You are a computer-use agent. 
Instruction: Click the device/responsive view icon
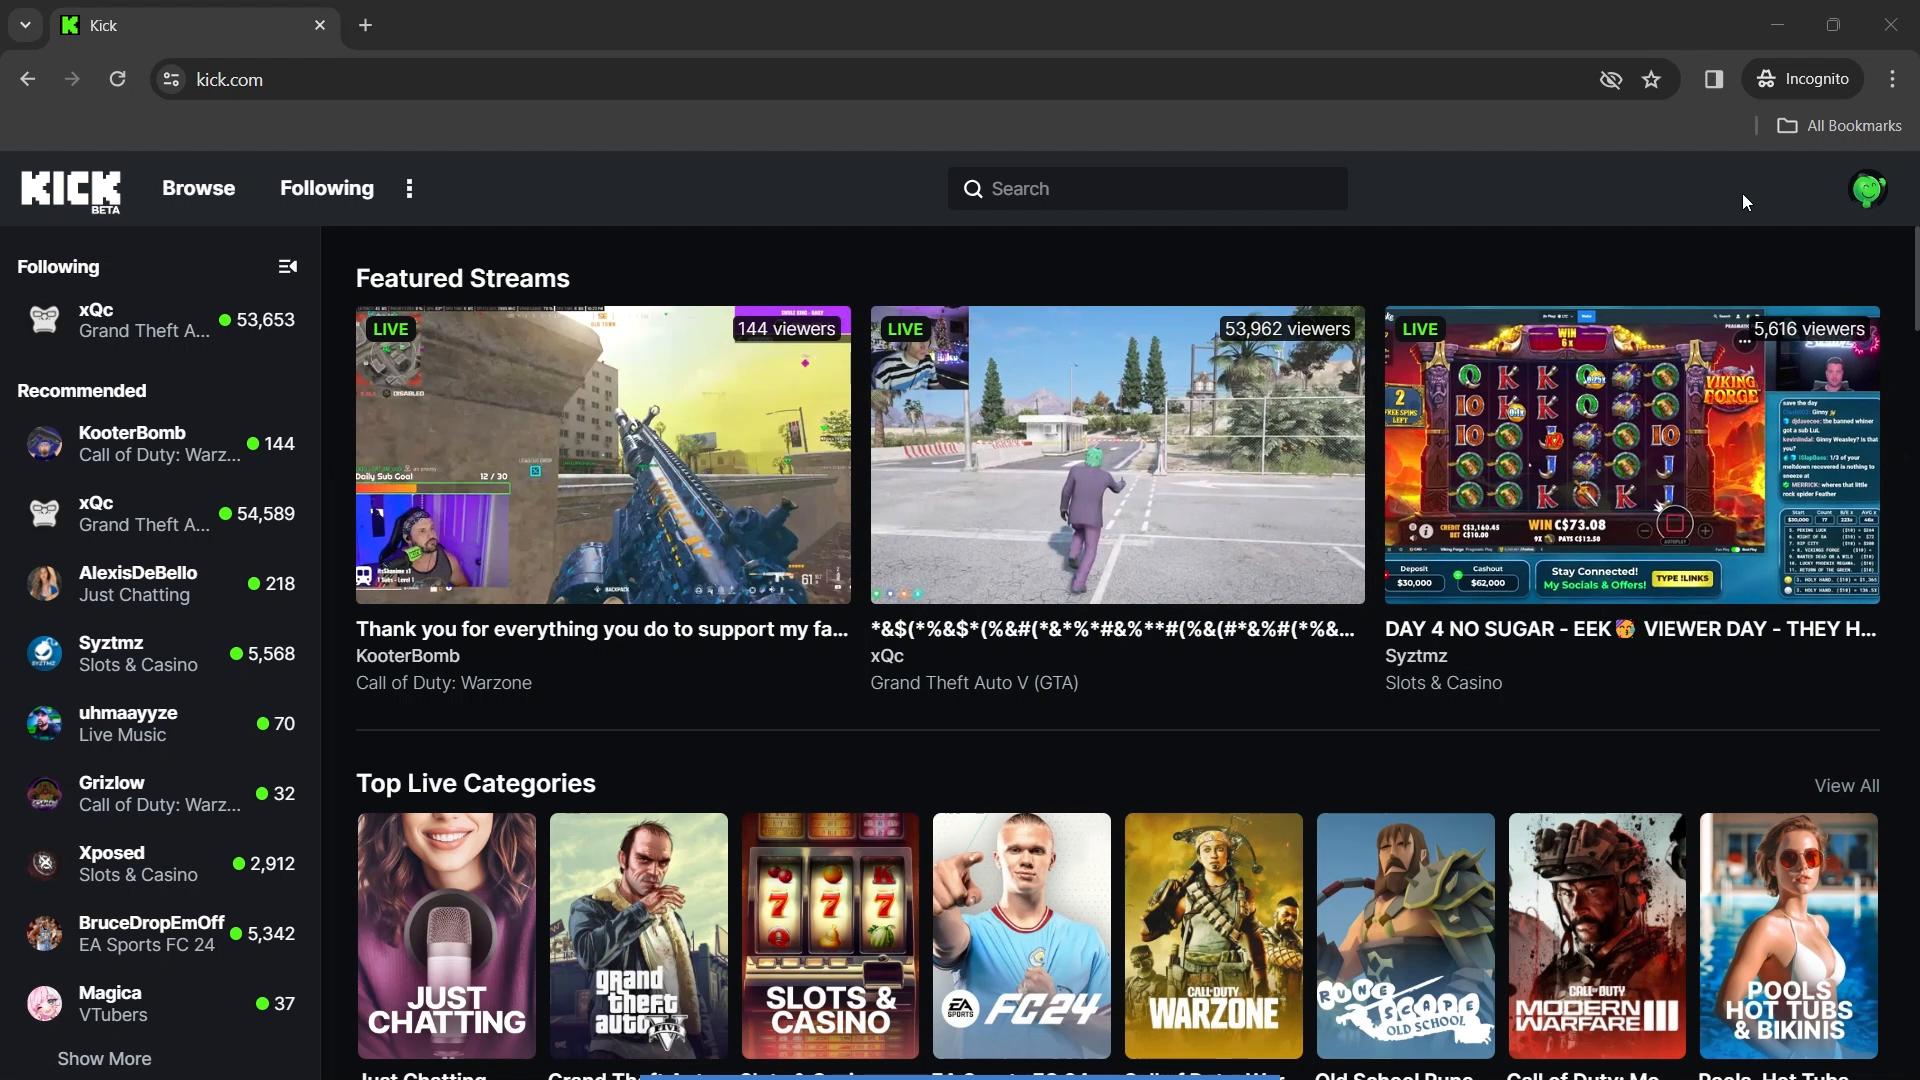(x=1713, y=79)
